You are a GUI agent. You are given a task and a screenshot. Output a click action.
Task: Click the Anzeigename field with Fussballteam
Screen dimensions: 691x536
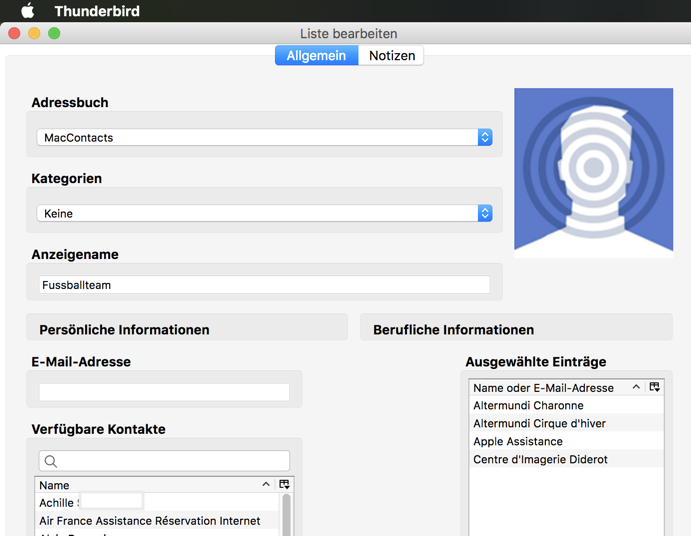264,285
